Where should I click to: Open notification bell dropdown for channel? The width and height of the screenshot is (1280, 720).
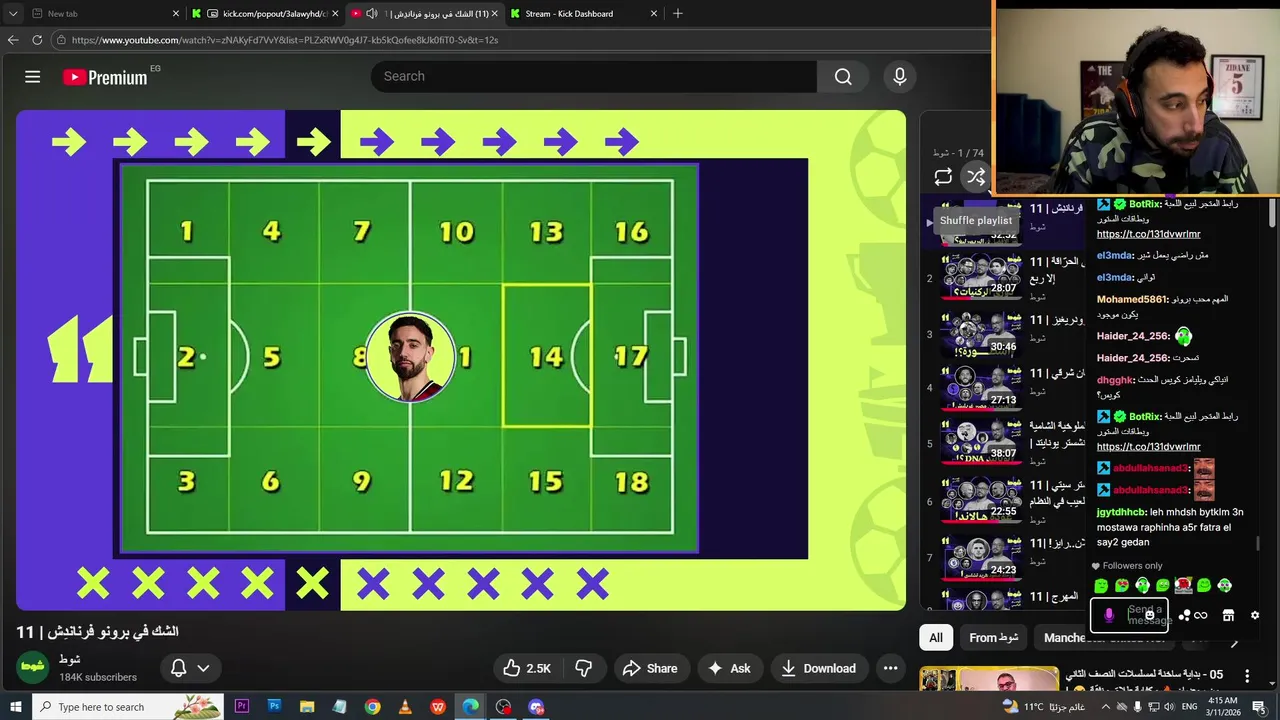(x=190, y=668)
